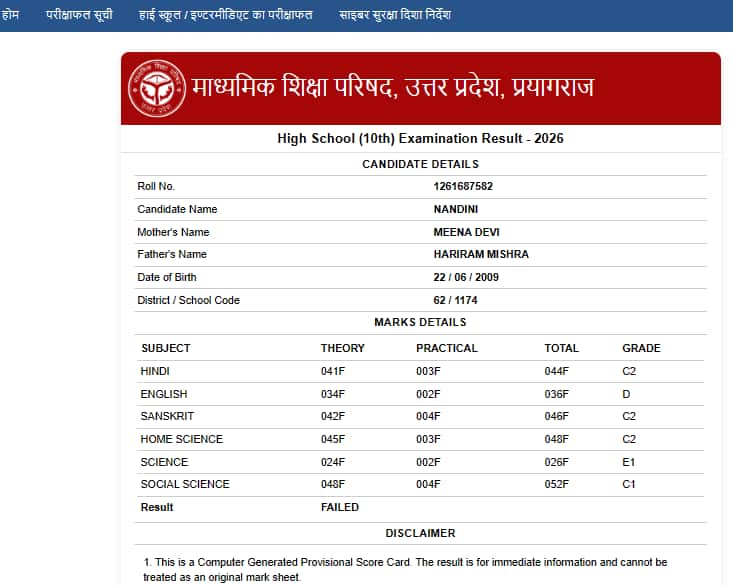The image size is (733, 585).
Task: Open साइबर सुरक्षा दिशा निर्देश menu item
Action: 395,15
